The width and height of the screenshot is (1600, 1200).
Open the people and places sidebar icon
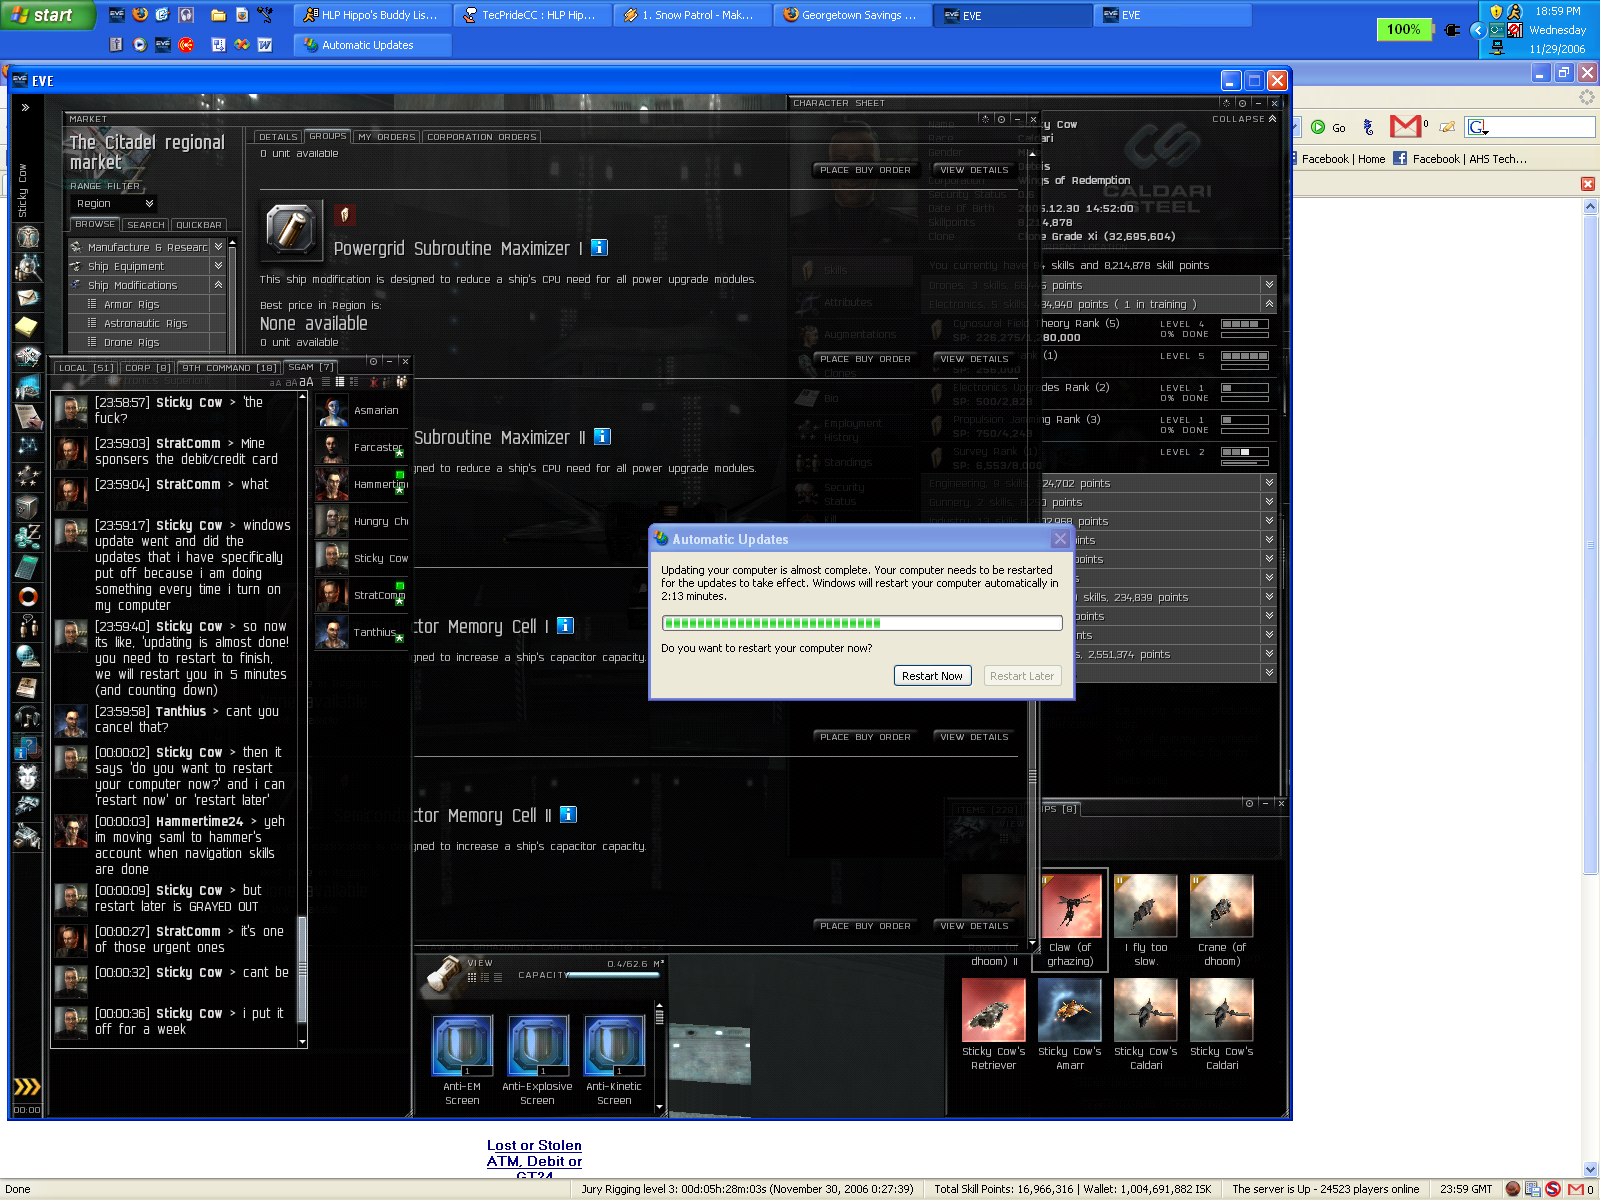point(27,268)
